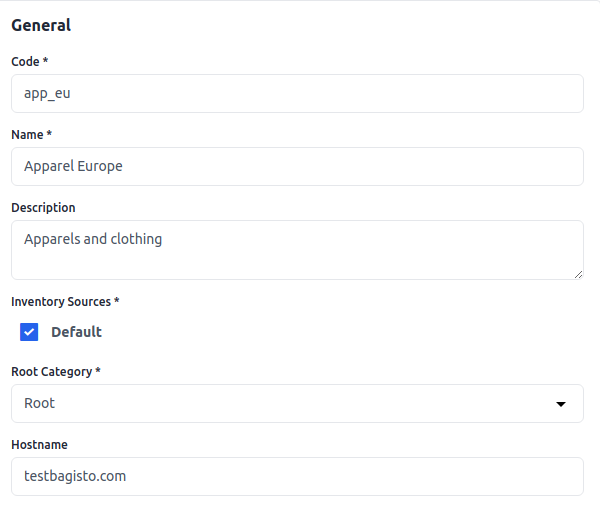The height and width of the screenshot is (519, 600).
Task: Click the Root Category label
Action: click(x=55, y=372)
